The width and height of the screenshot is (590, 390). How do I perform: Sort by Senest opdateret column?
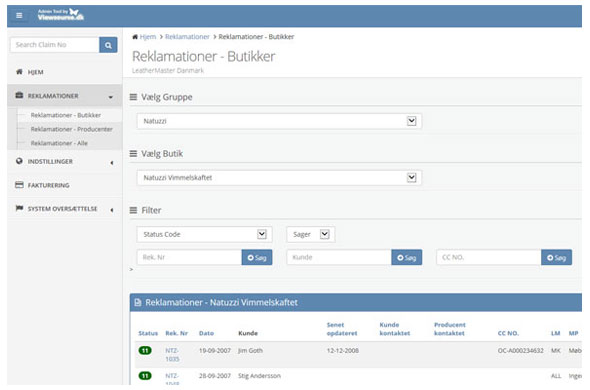(x=342, y=329)
